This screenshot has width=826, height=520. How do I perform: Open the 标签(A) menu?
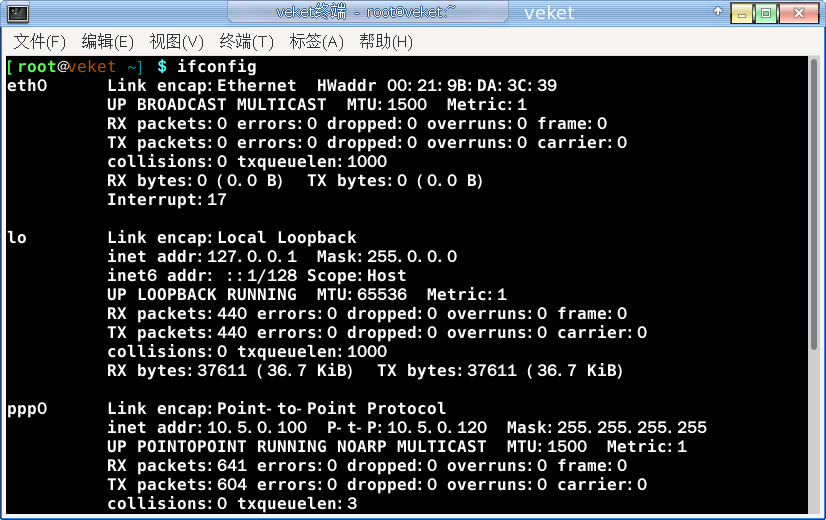coord(317,41)
